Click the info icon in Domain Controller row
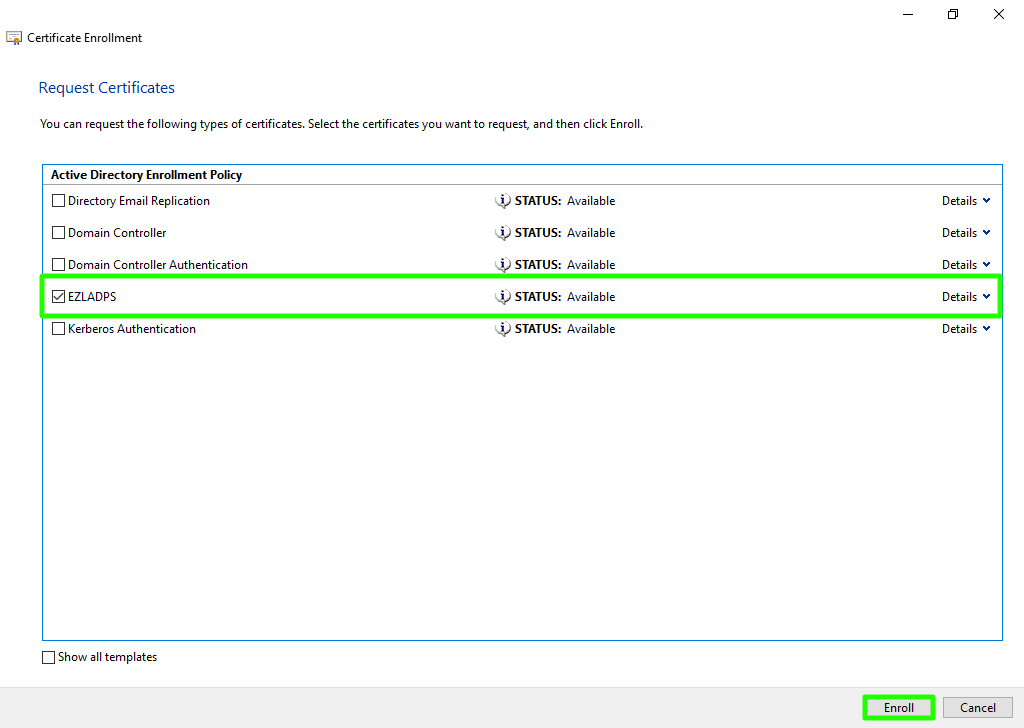This screenshot has height=728, width=1024. (x=503, y=233)
